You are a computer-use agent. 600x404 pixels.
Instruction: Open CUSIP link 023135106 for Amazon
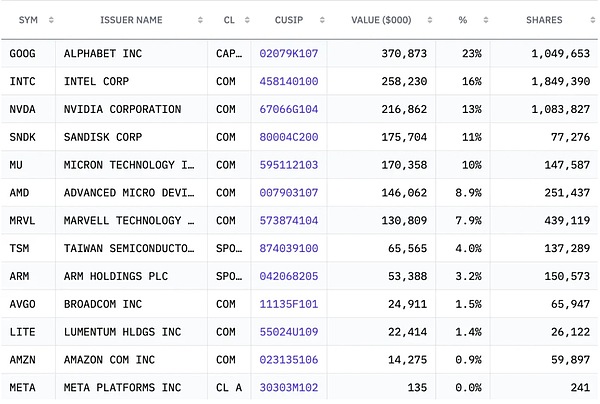click(x=289, y=360)
